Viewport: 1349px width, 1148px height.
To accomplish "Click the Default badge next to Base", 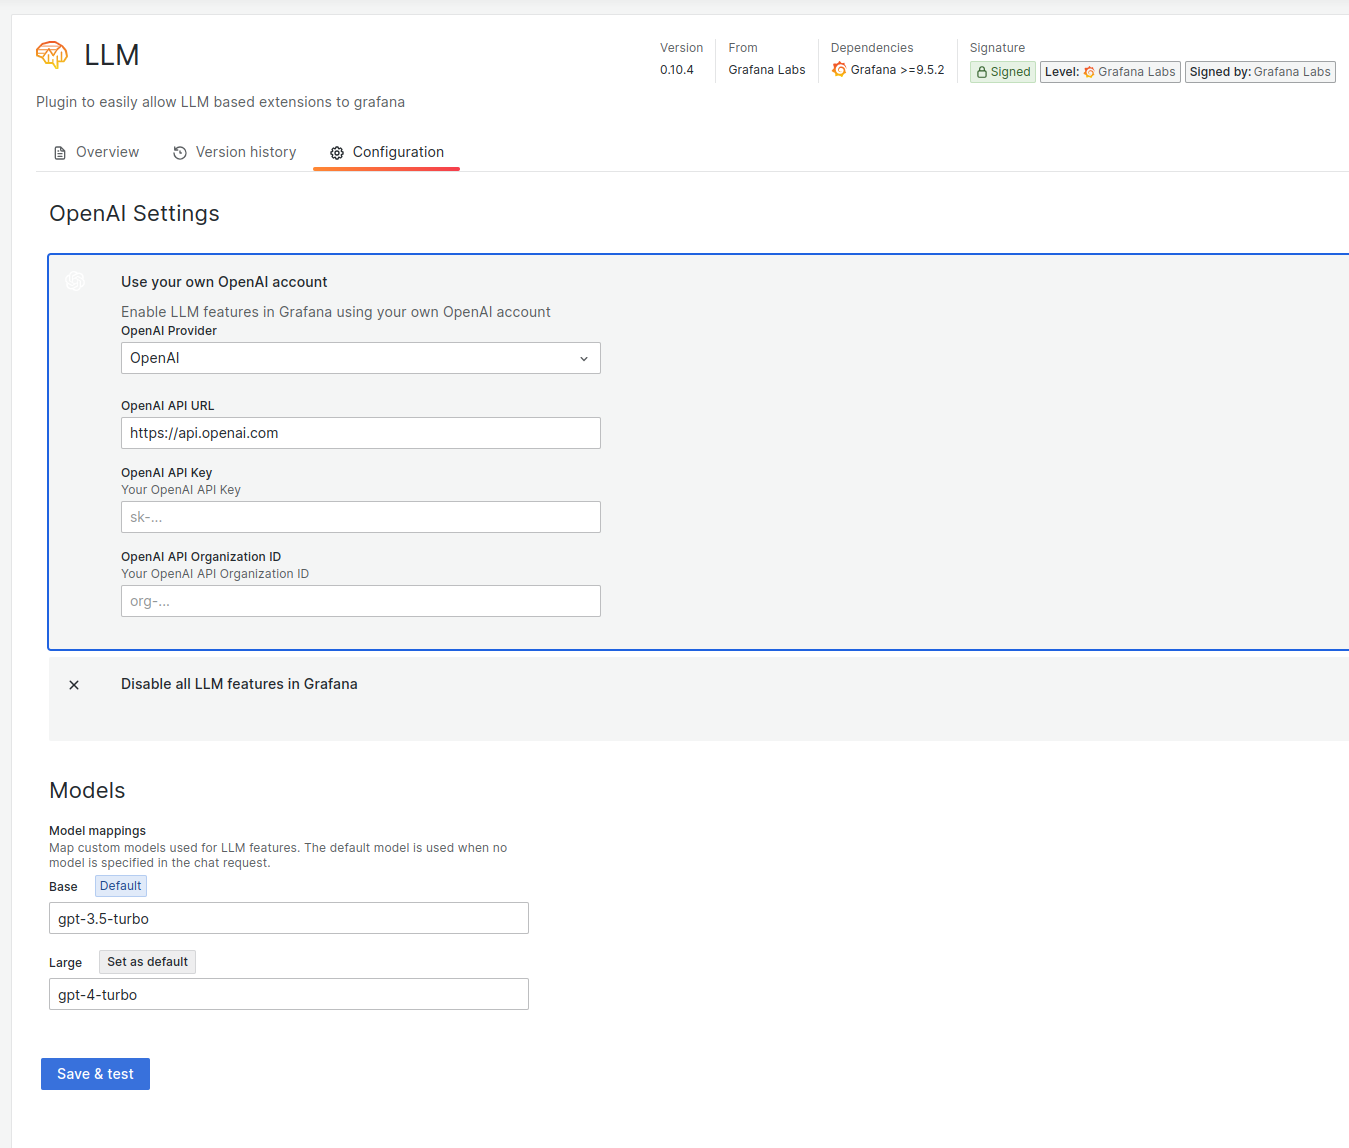I will [x=120, y=885].
